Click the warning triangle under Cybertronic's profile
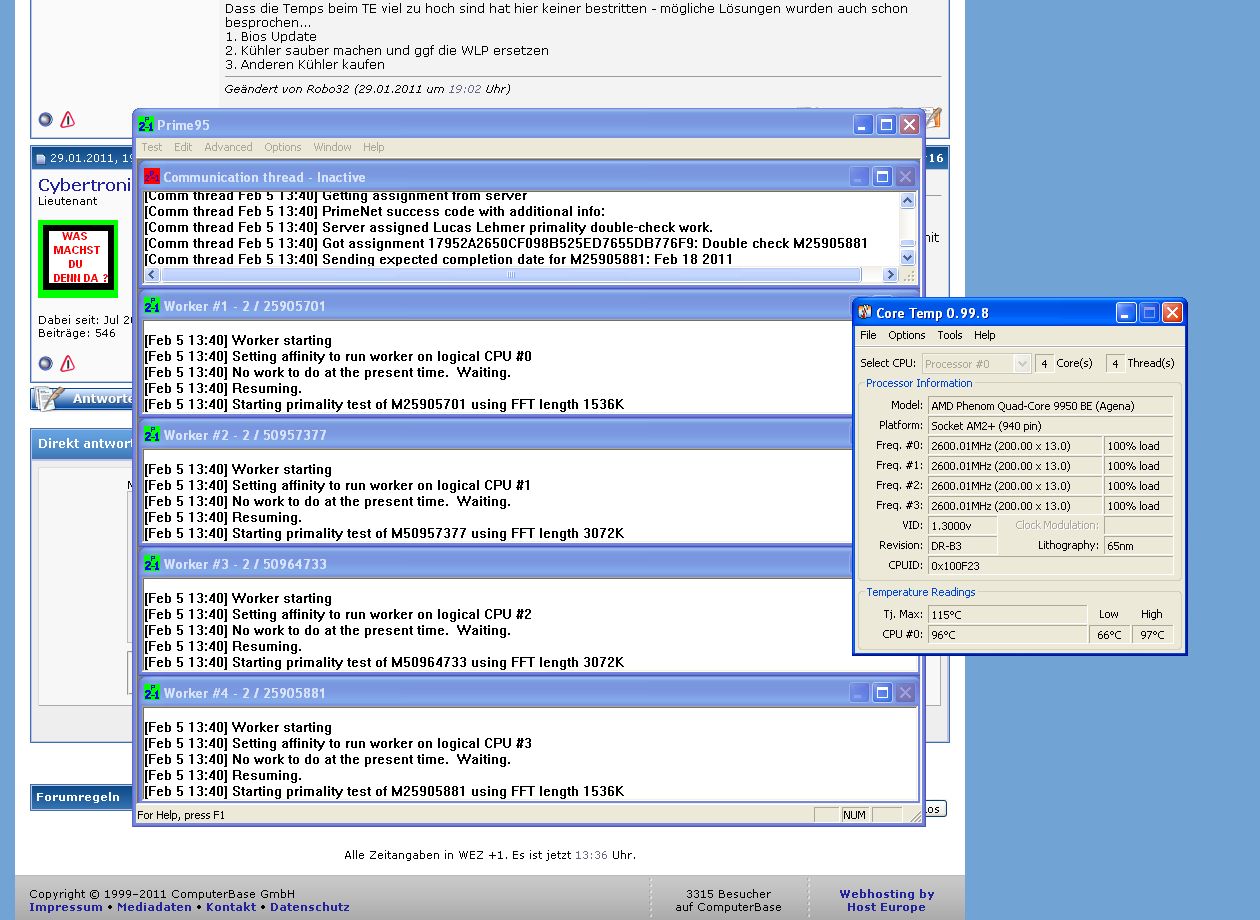This screenshot has height=920, width=1260. [x=67, y=363]
